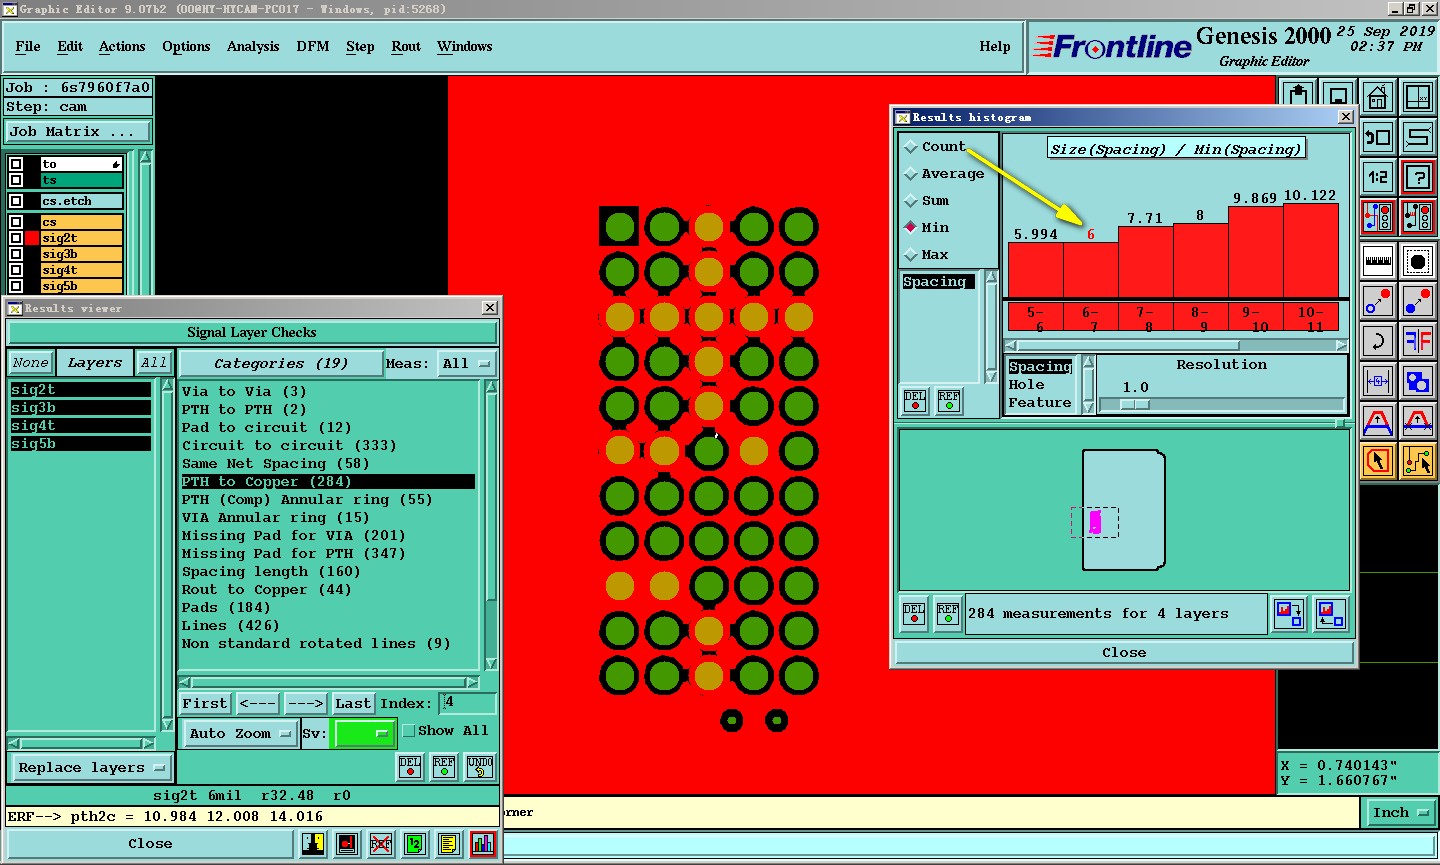Toggle display box for layer sig2t
The image size is (1440, 865).
(x=16, y=238)
